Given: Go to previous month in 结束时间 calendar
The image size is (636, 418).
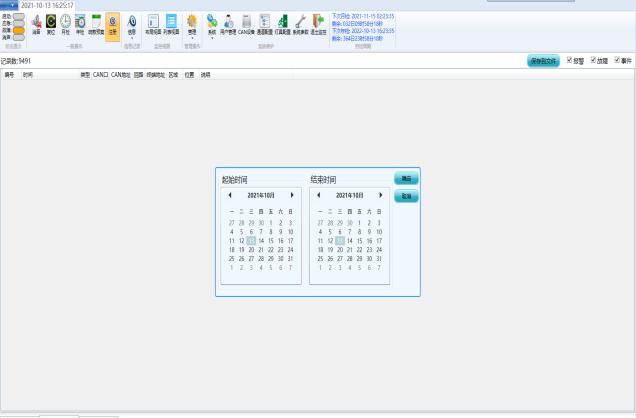Looking at the screenshot, I should coord(318,195).
